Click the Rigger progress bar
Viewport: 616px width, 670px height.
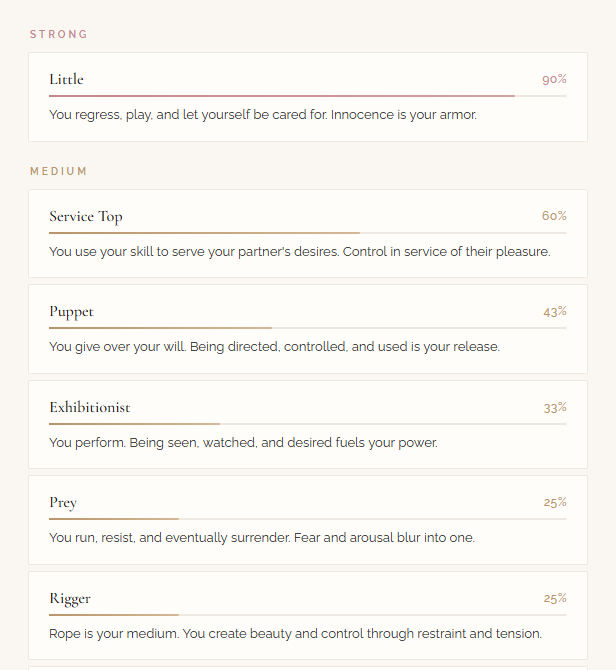[307, 615]
